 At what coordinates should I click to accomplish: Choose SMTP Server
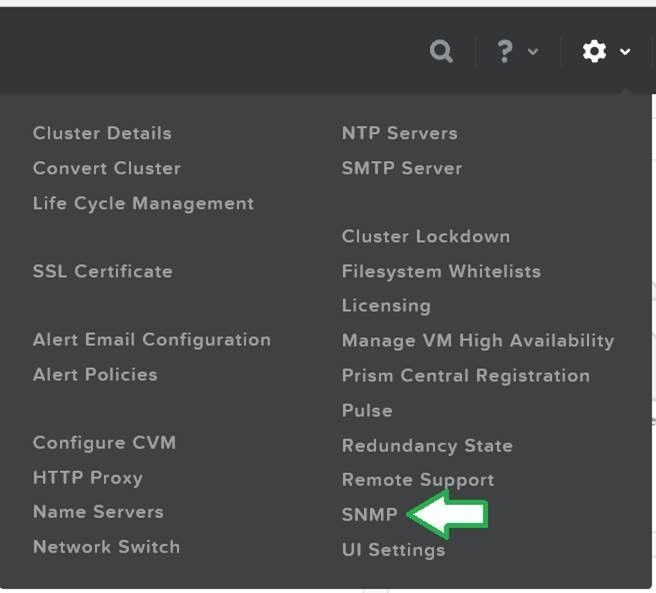pyautogui.click(x=402, y=168)
